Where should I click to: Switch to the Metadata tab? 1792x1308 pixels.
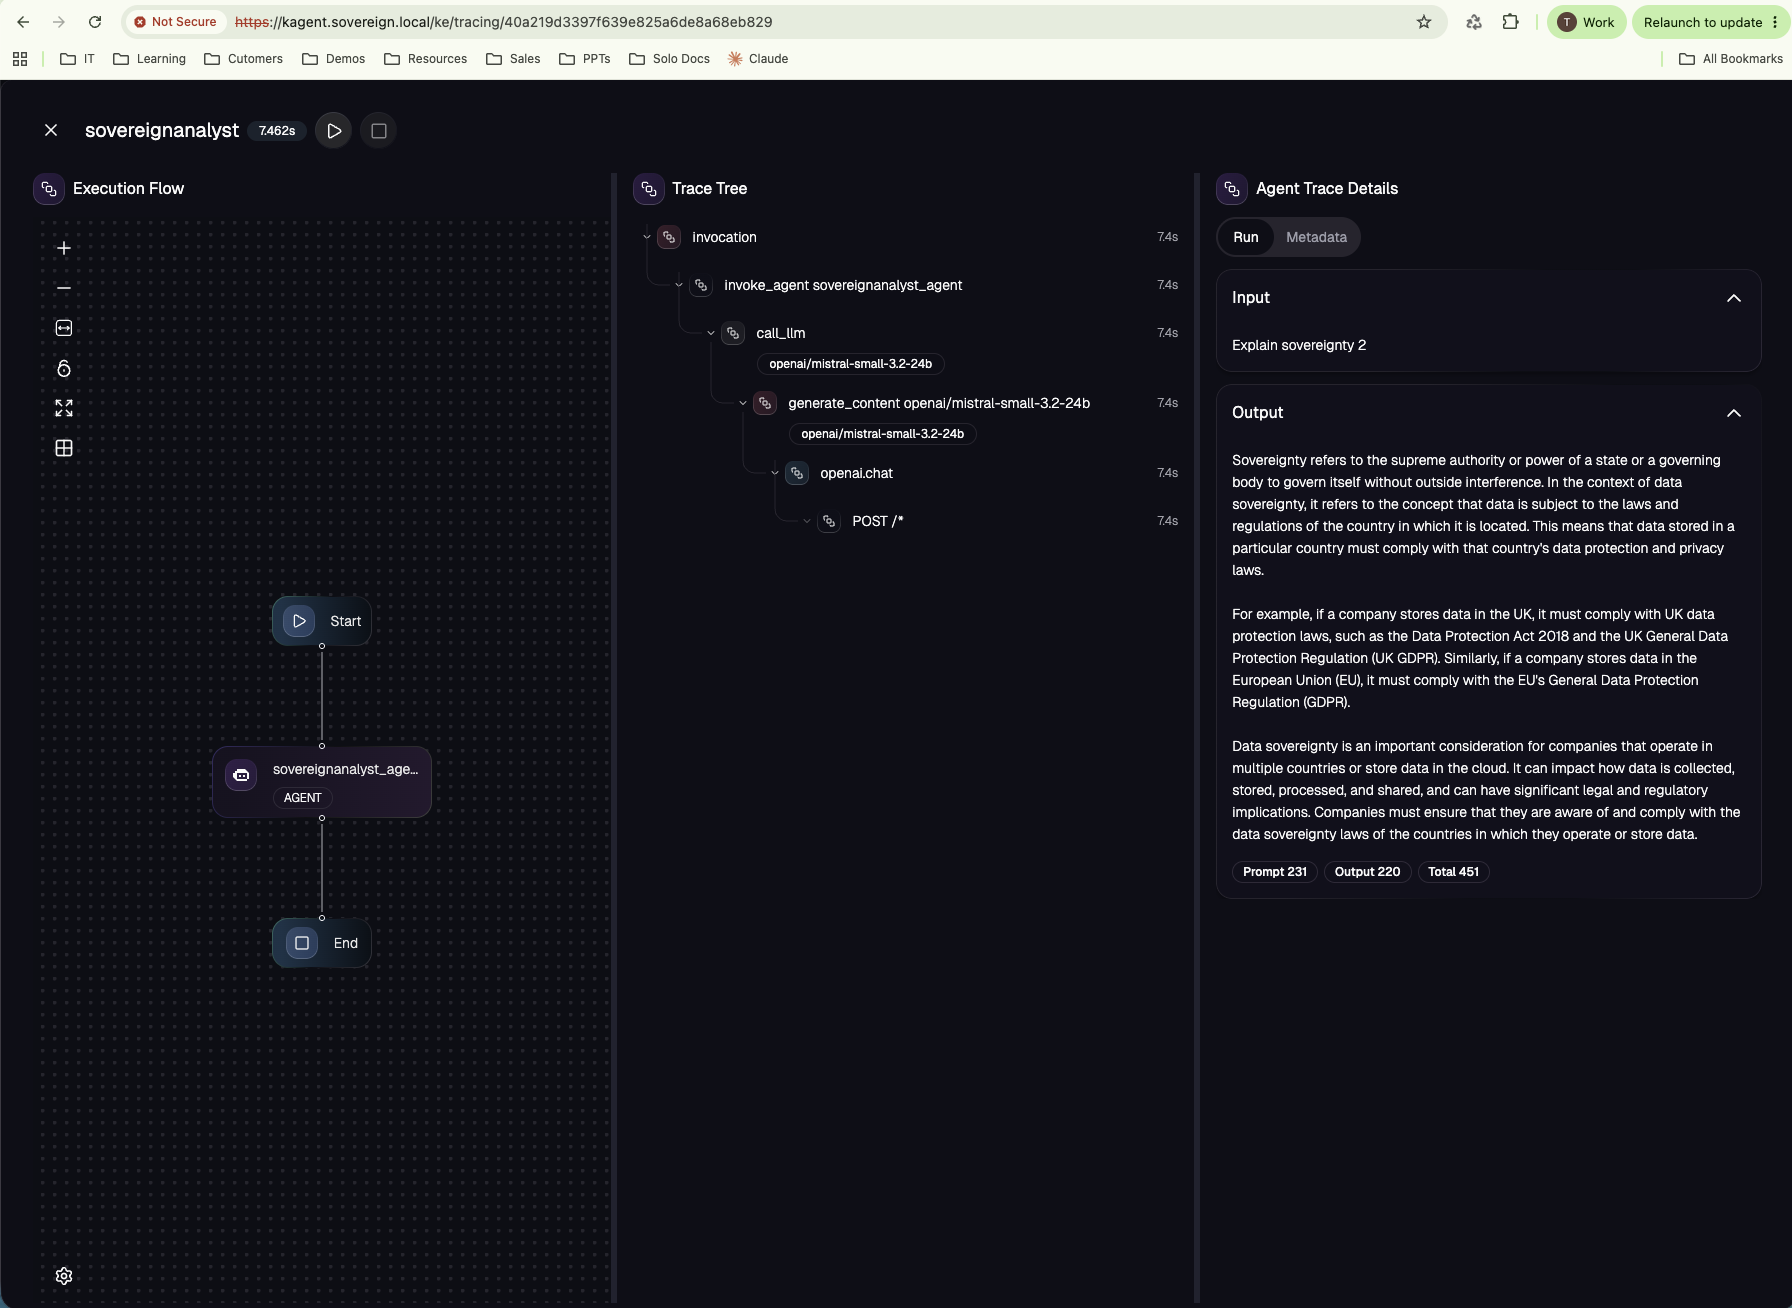[x=1316, y=237]
